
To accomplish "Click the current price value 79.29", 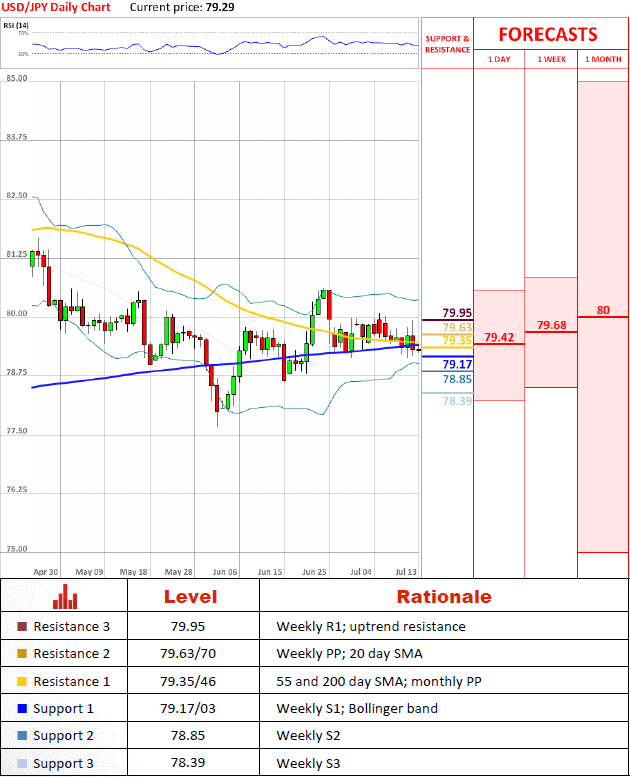I will coord(220,7).
